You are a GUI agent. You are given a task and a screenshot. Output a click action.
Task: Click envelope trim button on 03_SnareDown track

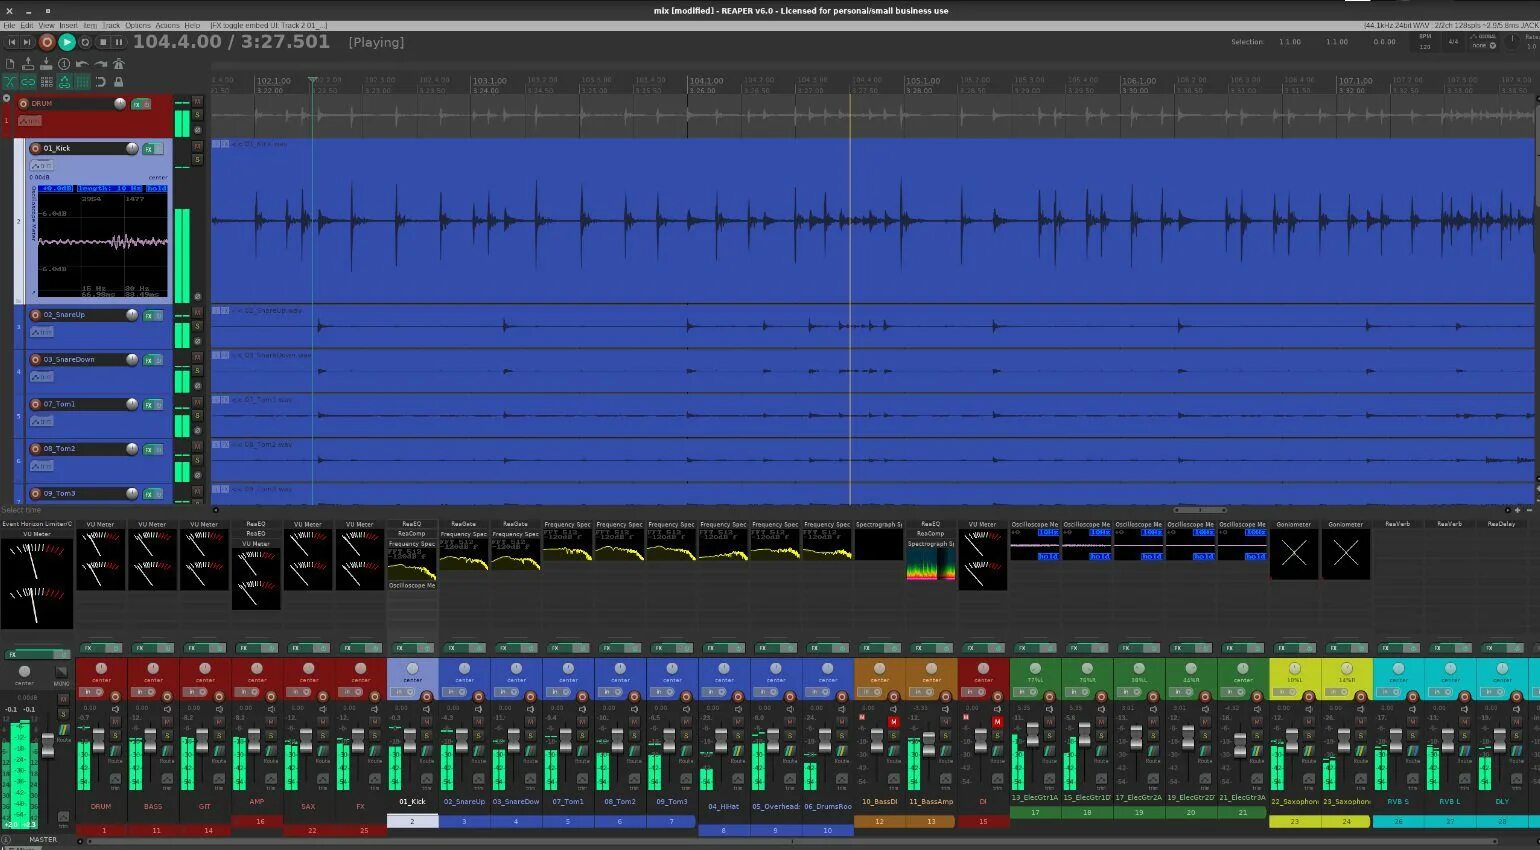pyautogui.click(x=41, y=377)
